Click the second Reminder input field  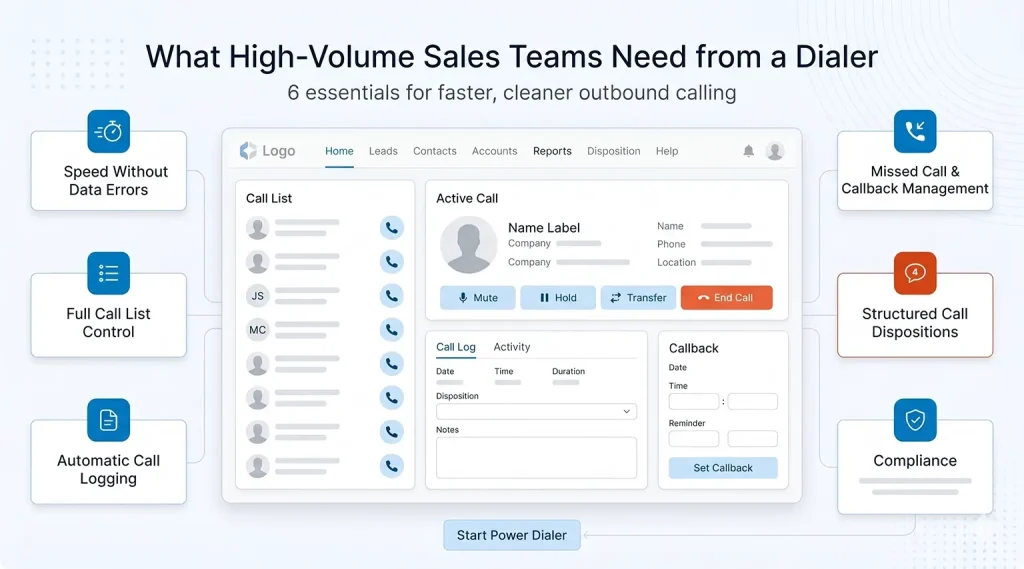[x=752, y=438]
